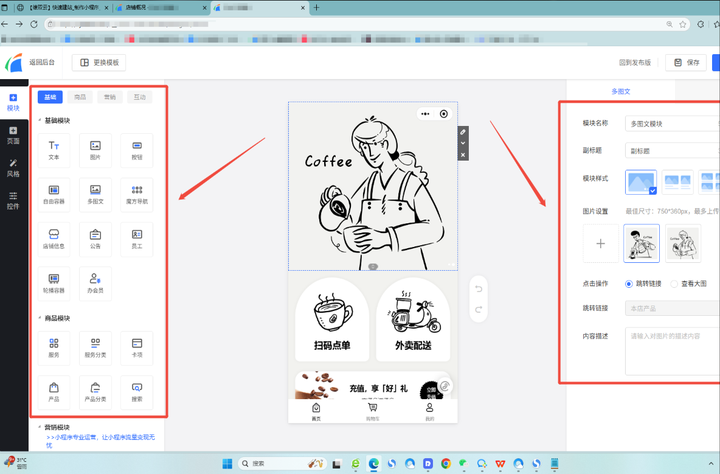Add the 图片 image module
720x474 pixels.
point(95,150)
